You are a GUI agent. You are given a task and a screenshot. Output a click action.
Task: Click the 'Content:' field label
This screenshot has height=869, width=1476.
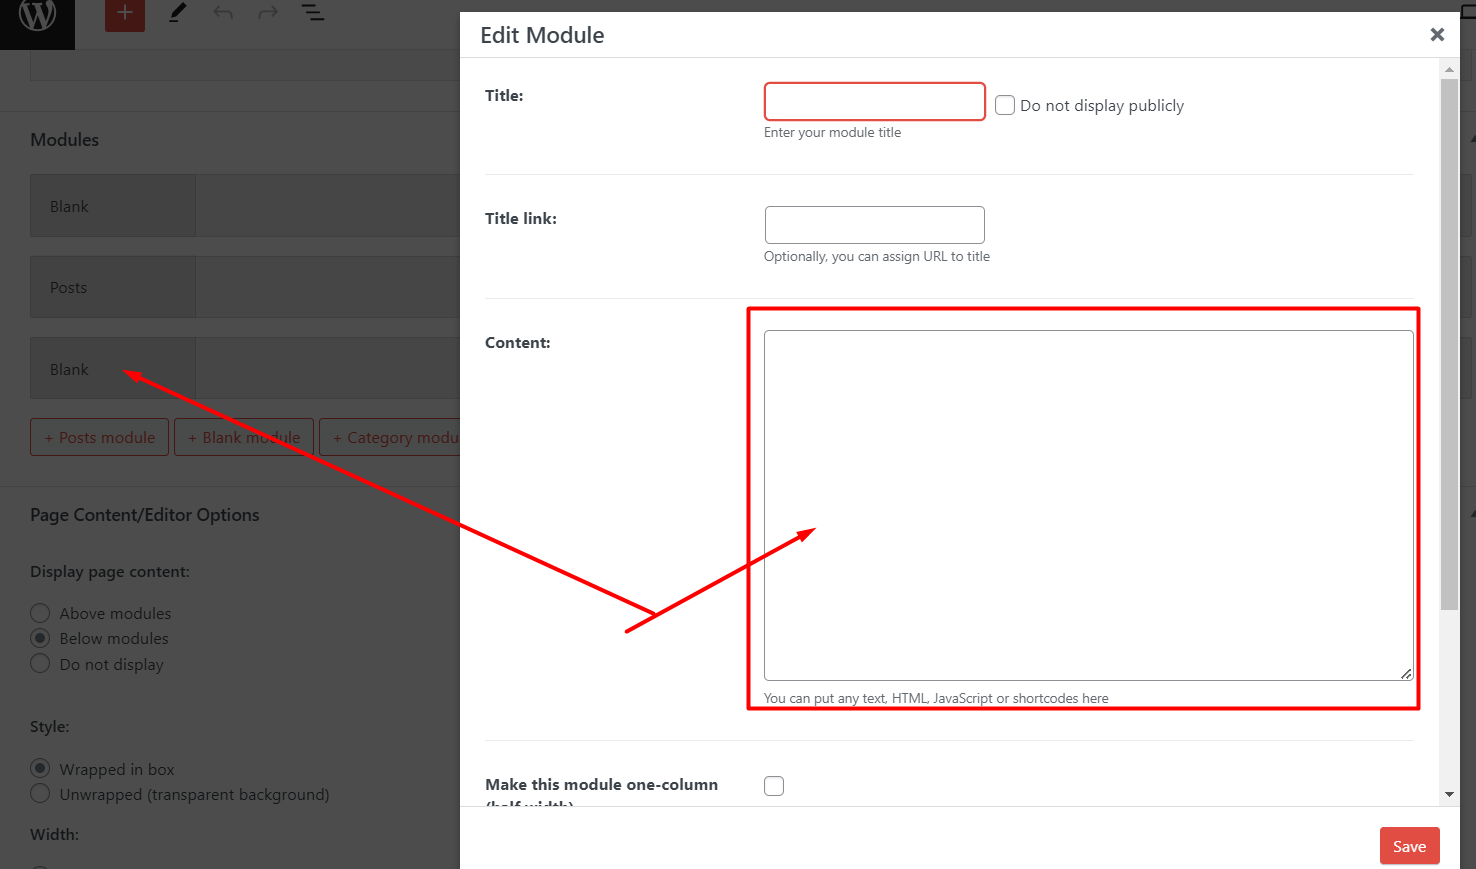click(x=518, y=342)
